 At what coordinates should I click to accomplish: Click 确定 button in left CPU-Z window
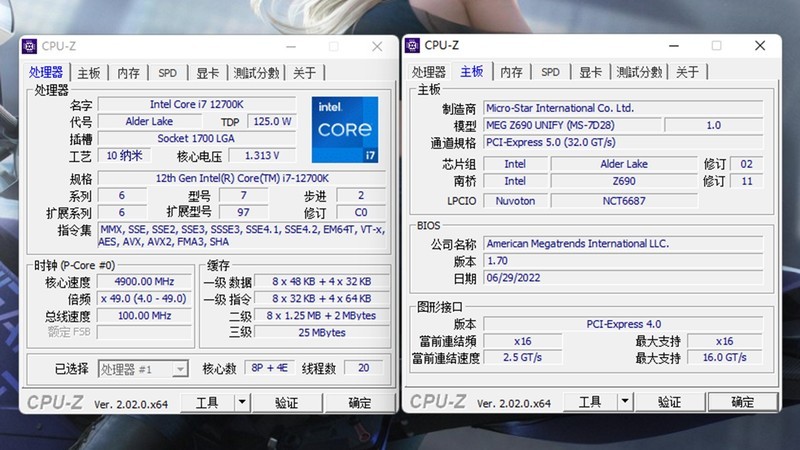(x=360, y=403)
